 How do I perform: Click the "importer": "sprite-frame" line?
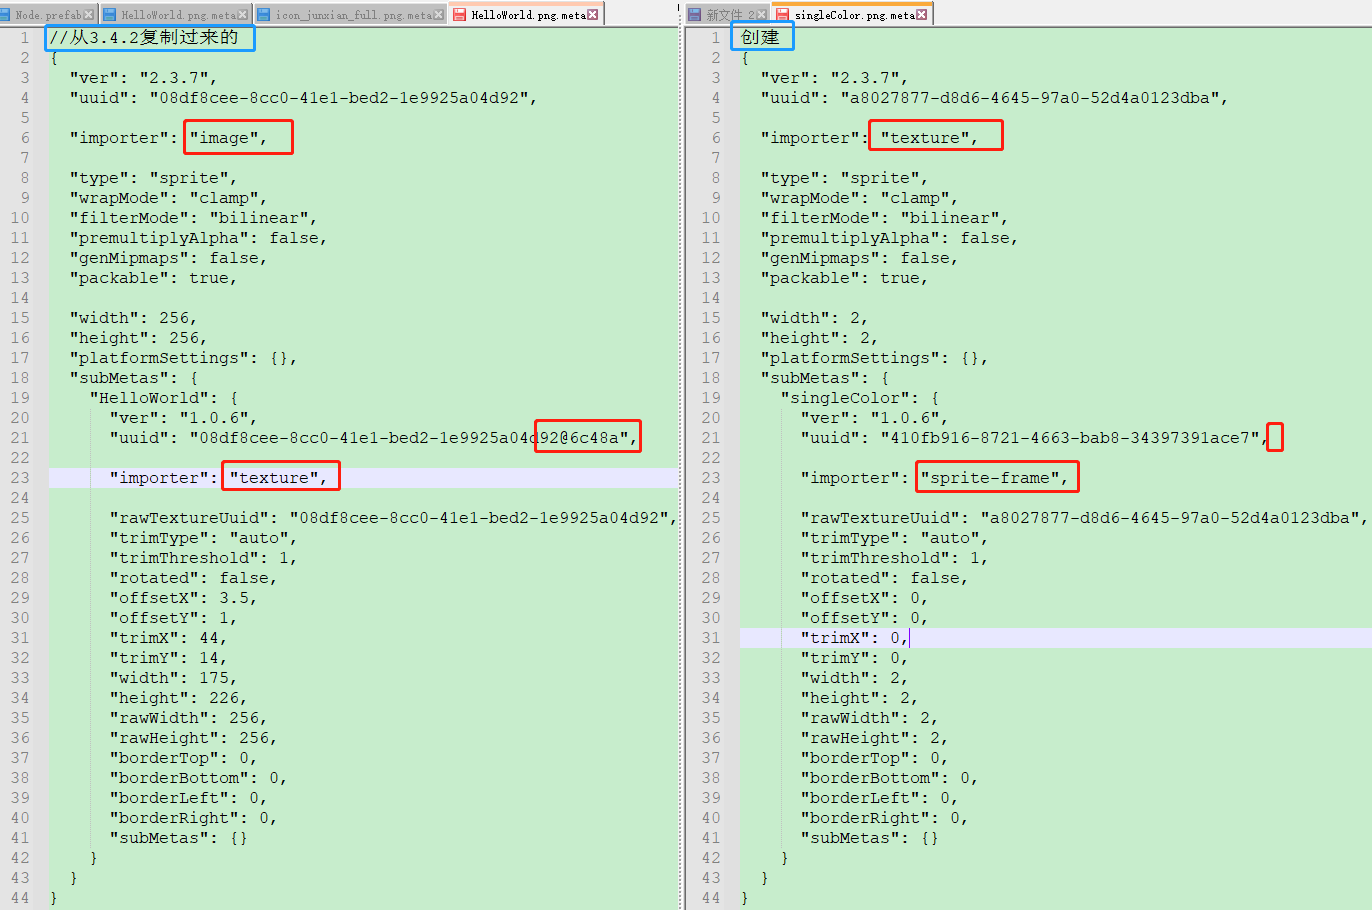coord(935,478)
